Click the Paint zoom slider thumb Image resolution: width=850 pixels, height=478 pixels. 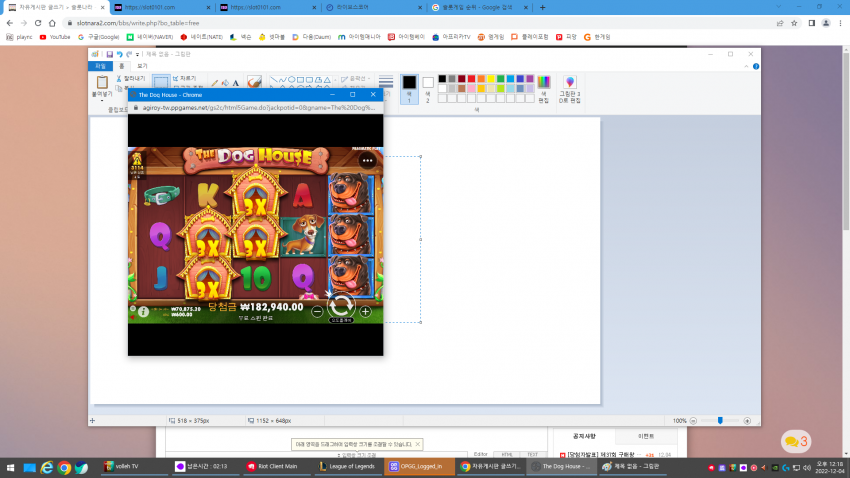(720, 421)
